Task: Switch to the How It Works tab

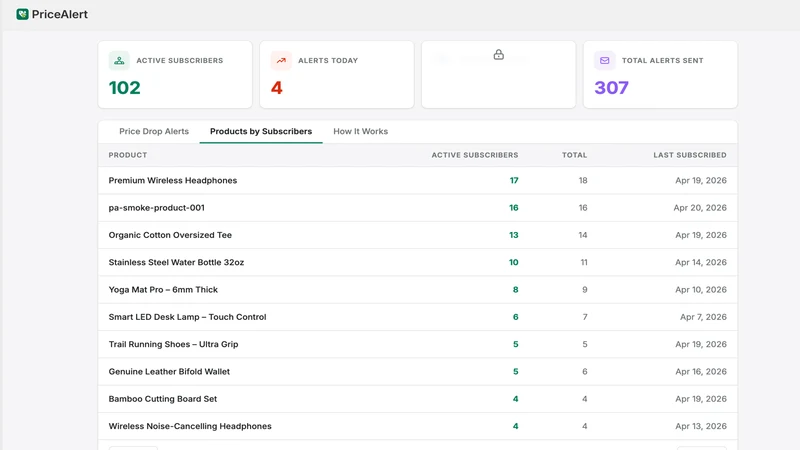Action: 361,132
